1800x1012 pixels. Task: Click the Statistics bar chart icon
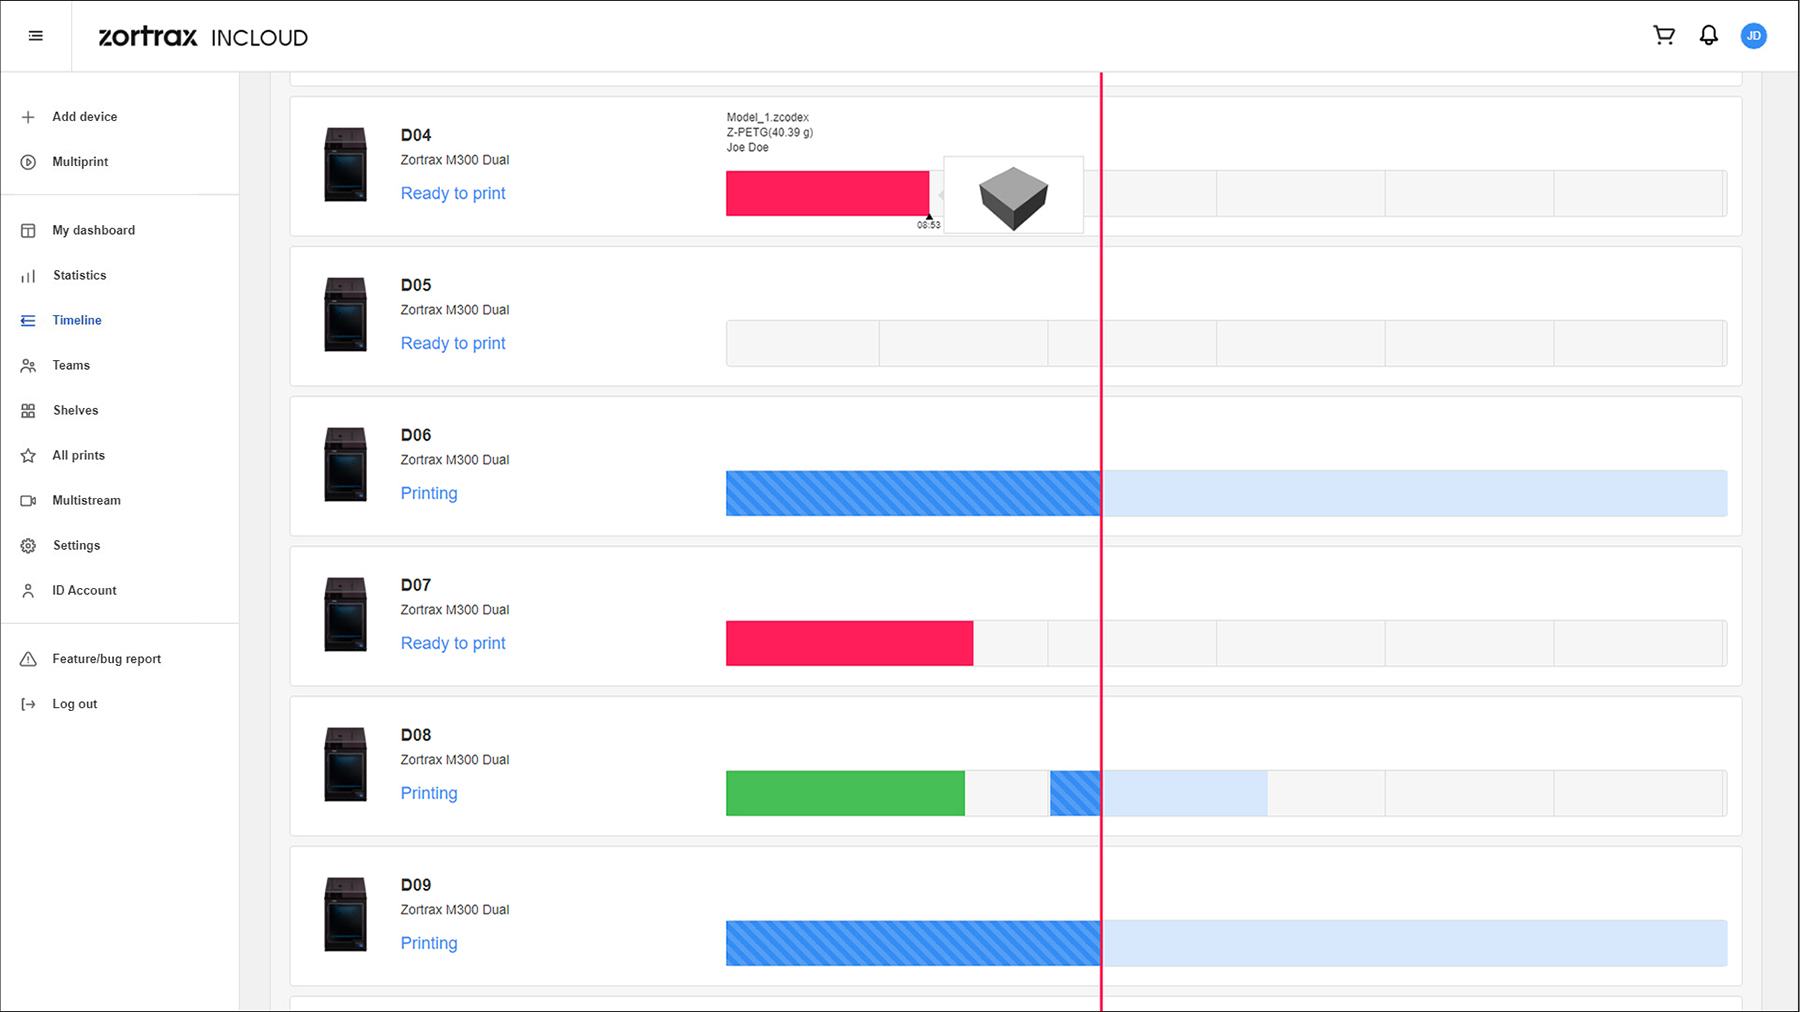tap(28, 276)
